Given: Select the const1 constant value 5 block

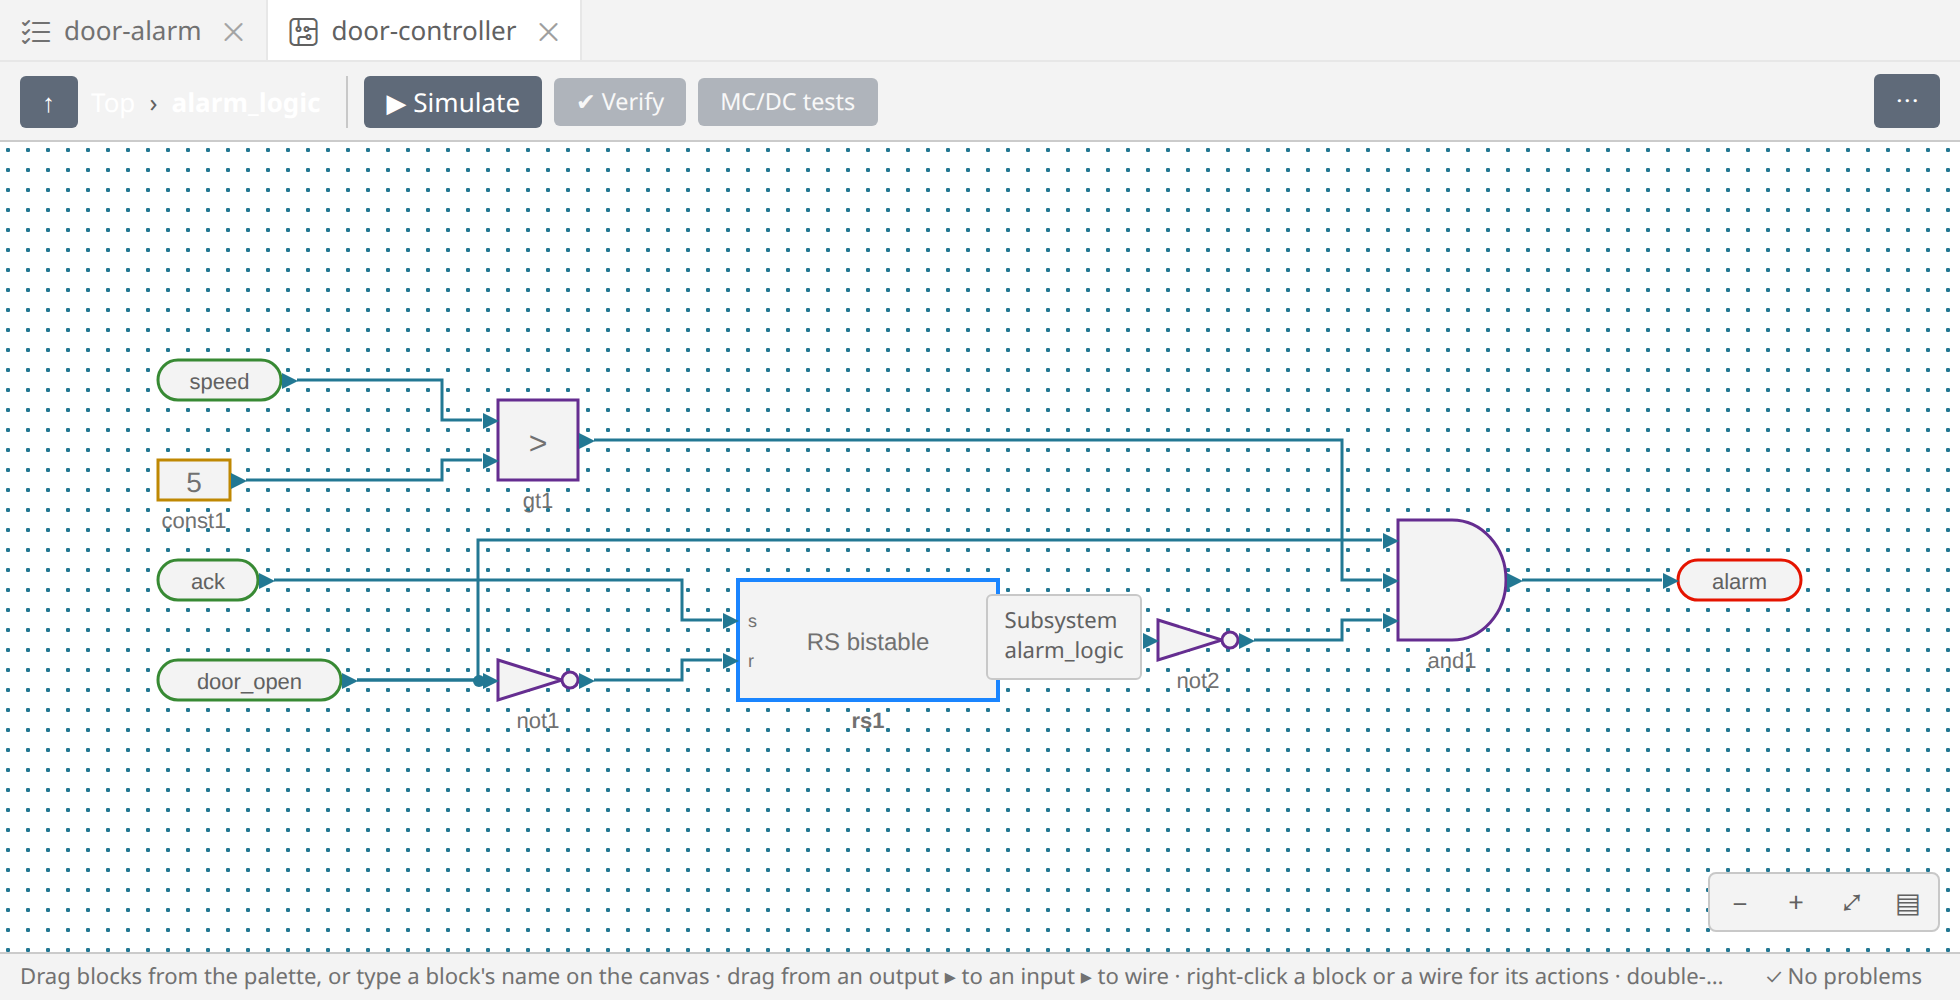Looking at the screenshot, I should (194, 480).
